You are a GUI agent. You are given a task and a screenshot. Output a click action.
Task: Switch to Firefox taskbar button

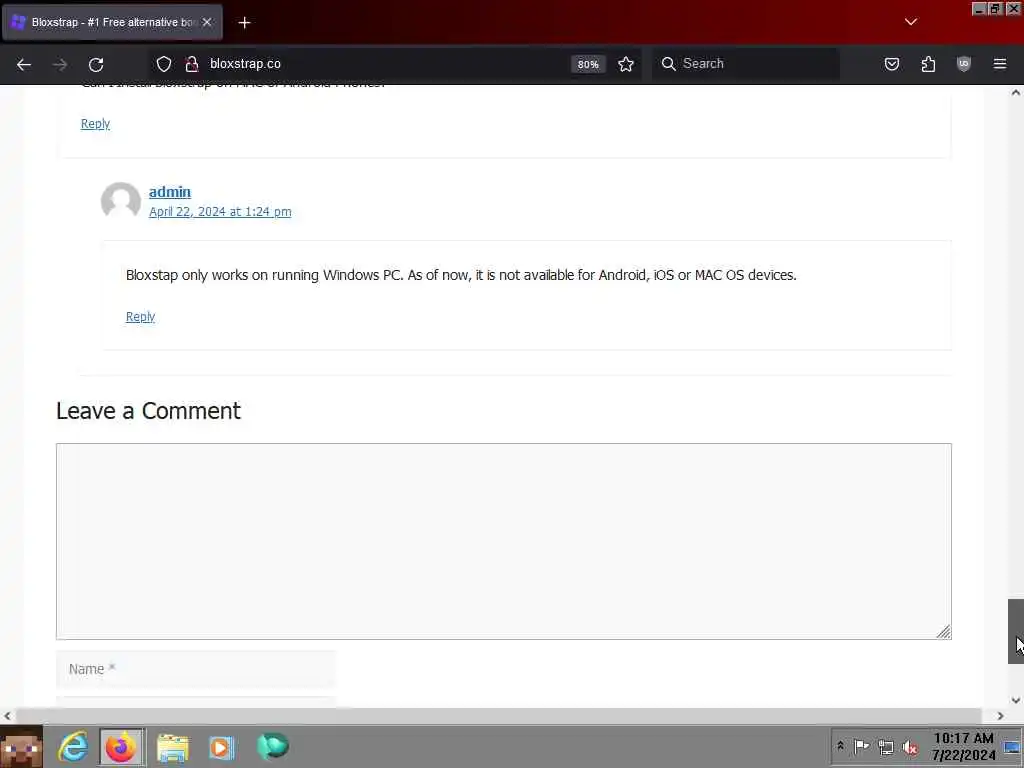[121, 747]
